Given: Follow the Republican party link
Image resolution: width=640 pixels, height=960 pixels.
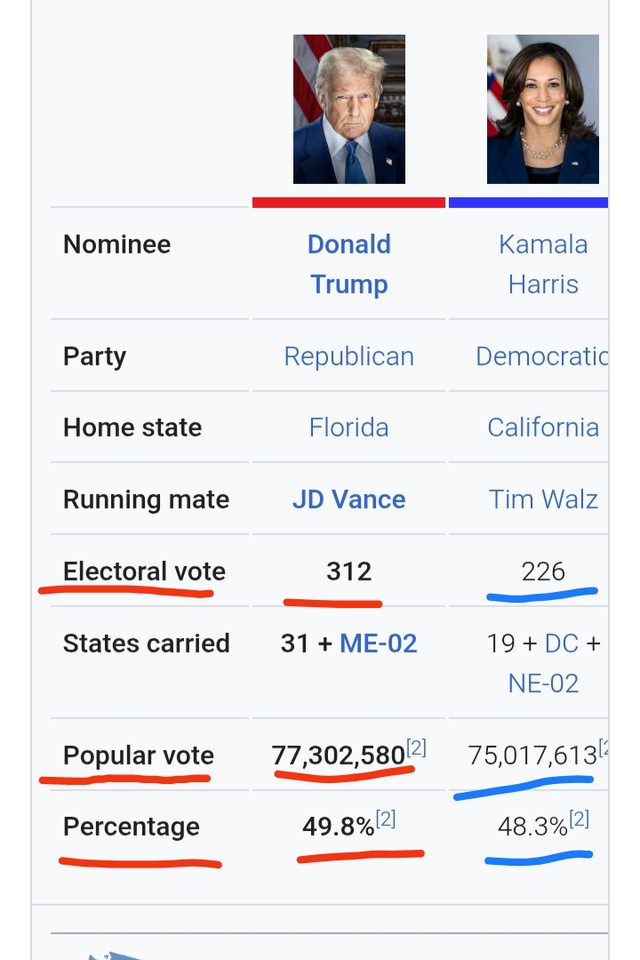Looking at the screenshot, I should point(348,356).
